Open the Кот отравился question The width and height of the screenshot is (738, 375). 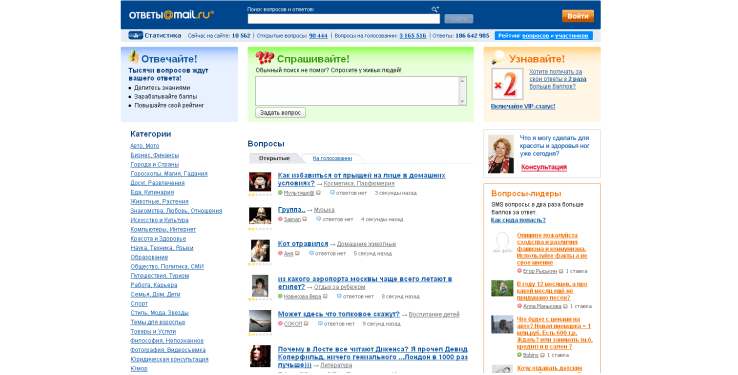pyautogui.click(x=303, y=244)
